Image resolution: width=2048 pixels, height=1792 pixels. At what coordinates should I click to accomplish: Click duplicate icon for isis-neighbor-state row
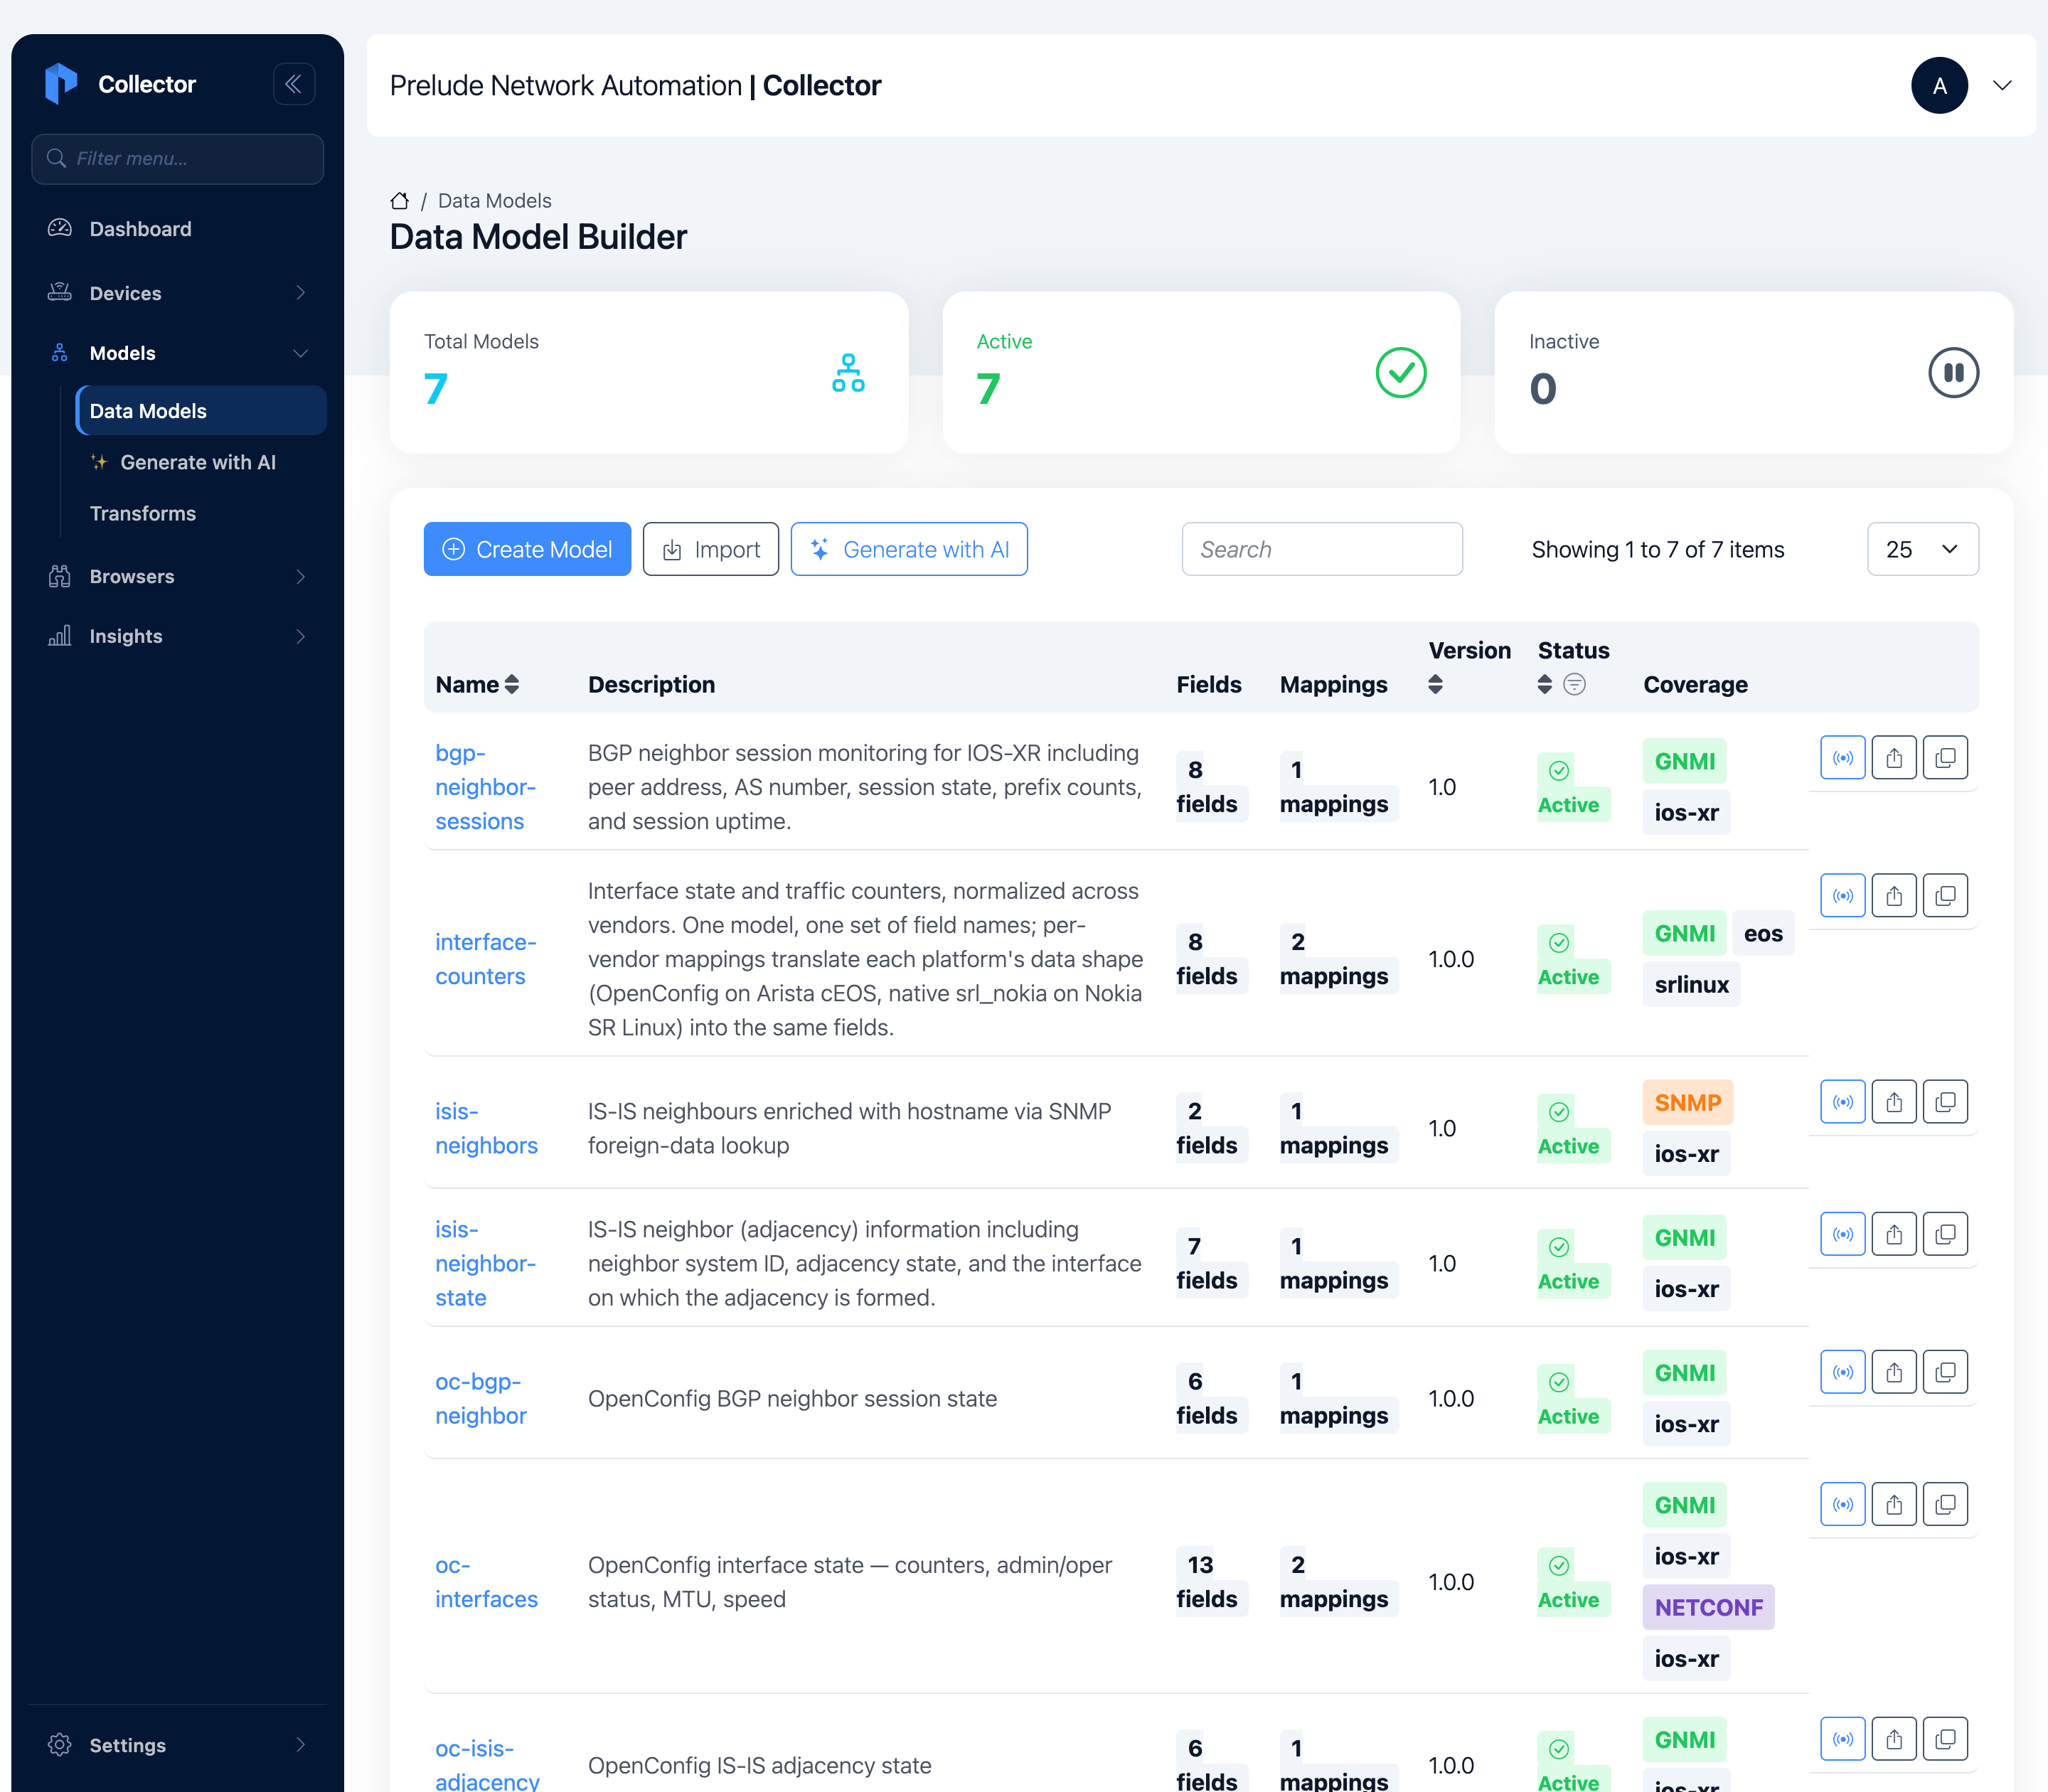pyautogui.click(x=1945, y=1235)
